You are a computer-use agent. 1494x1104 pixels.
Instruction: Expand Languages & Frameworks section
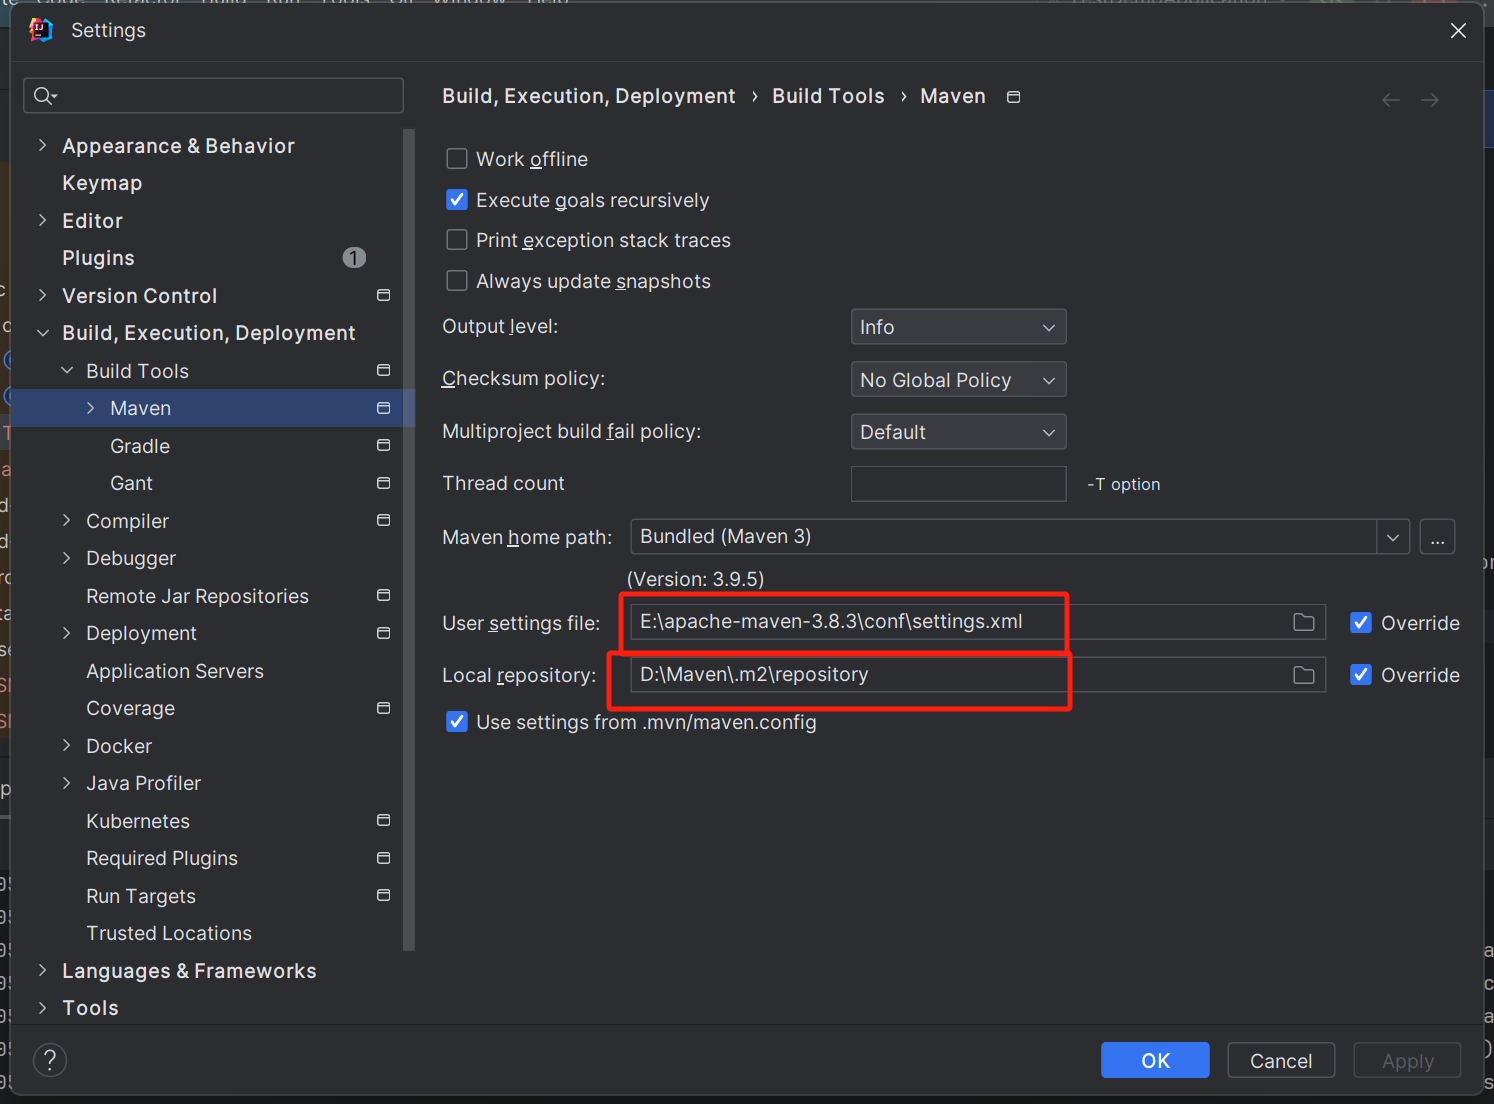[x=42, y=970]
